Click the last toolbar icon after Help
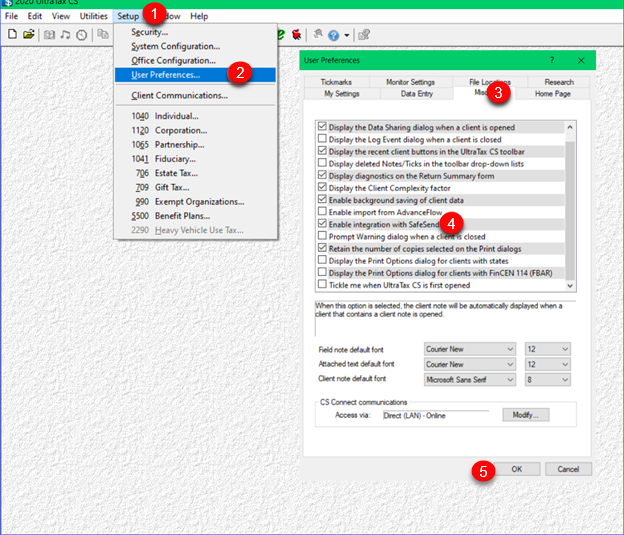The width and height of the screenshot is (624, 535). coord(364,35)
